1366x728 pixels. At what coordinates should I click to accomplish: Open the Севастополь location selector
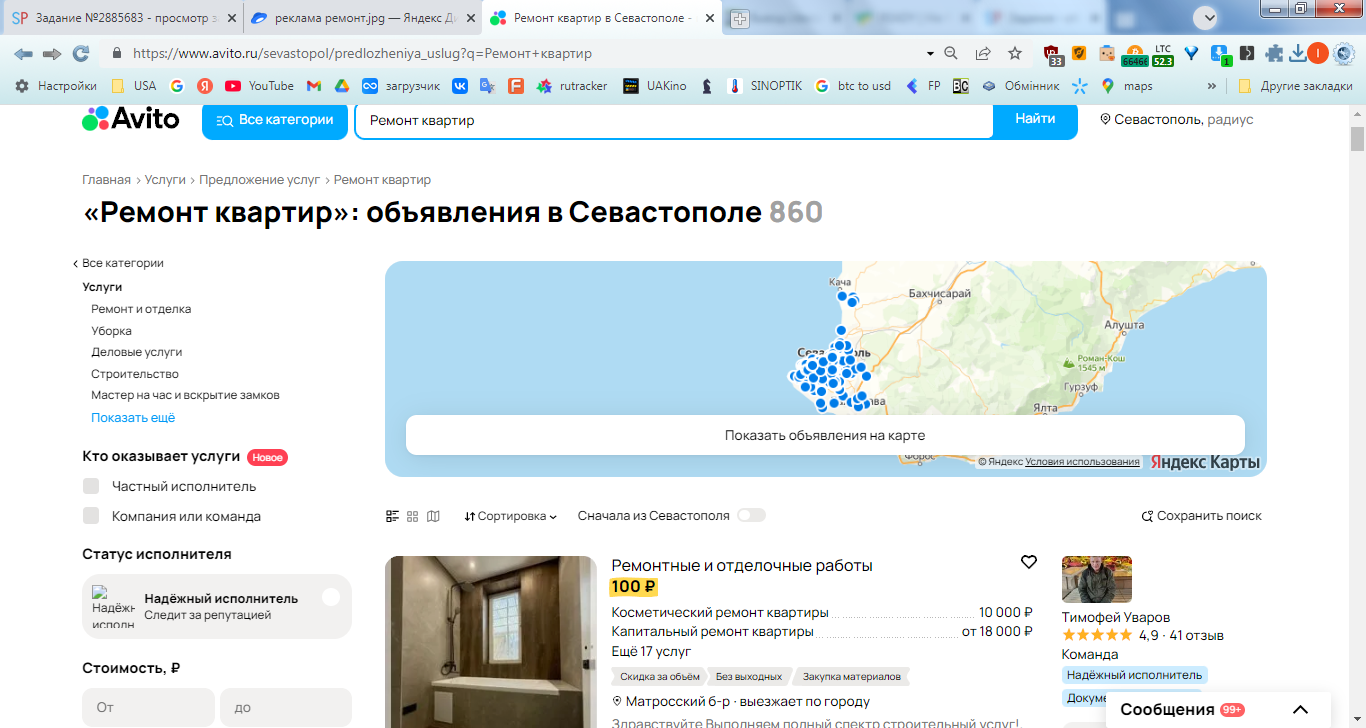(1176, 120)
